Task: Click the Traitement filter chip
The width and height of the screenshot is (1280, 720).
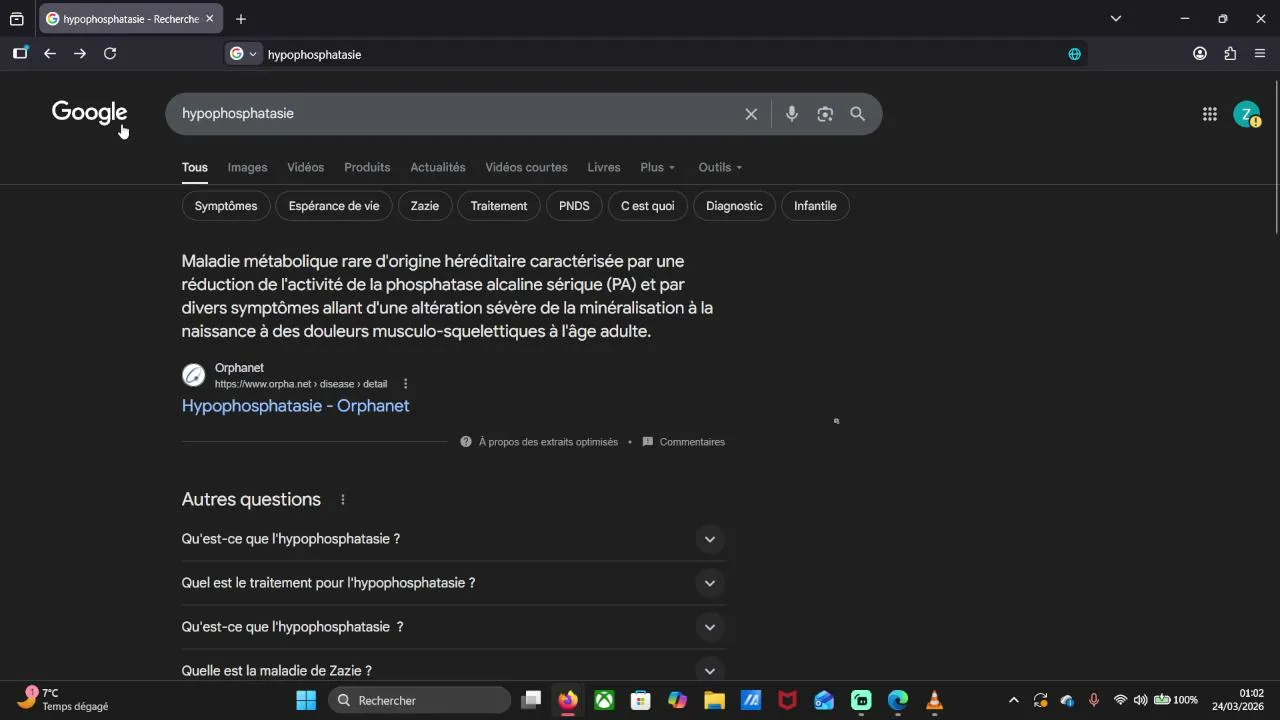Action: (499, 206)
